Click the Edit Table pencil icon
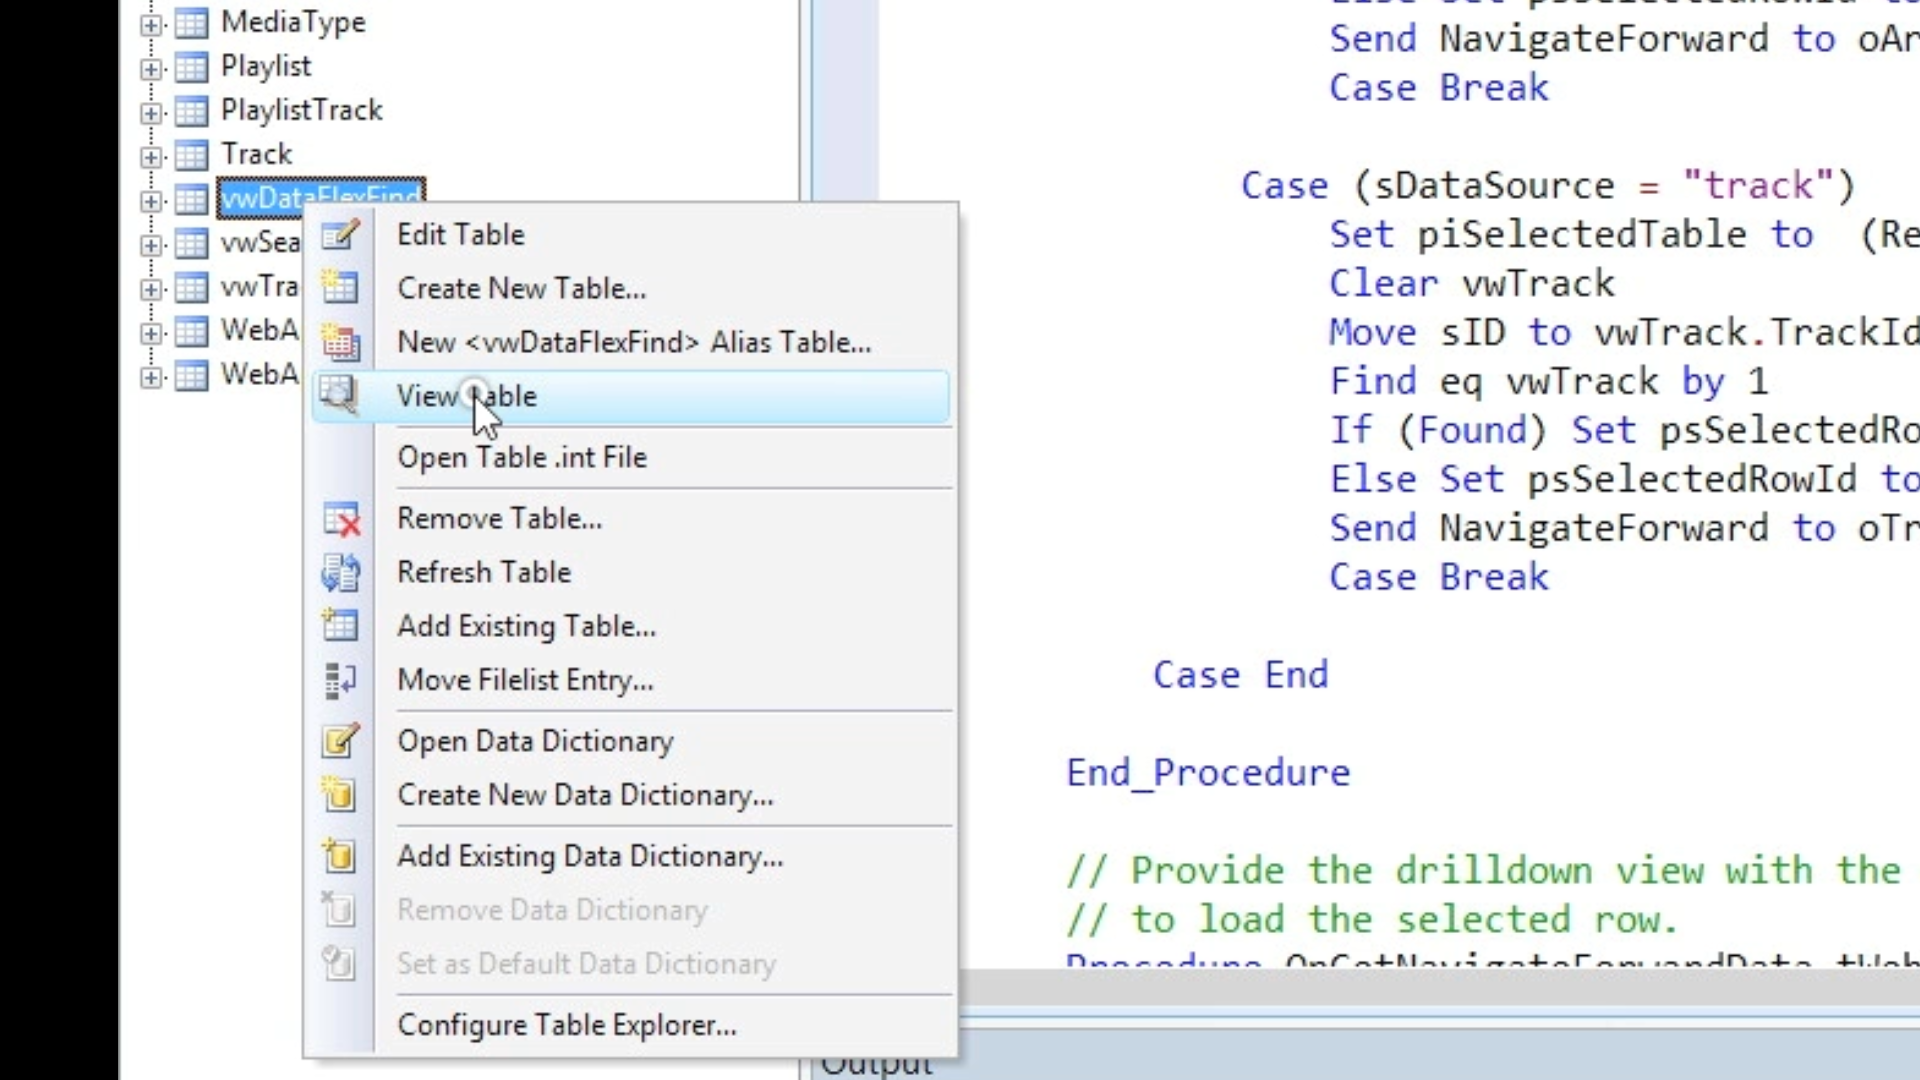The width and height of the screenshot is (1920, 1080). [340, 235]
